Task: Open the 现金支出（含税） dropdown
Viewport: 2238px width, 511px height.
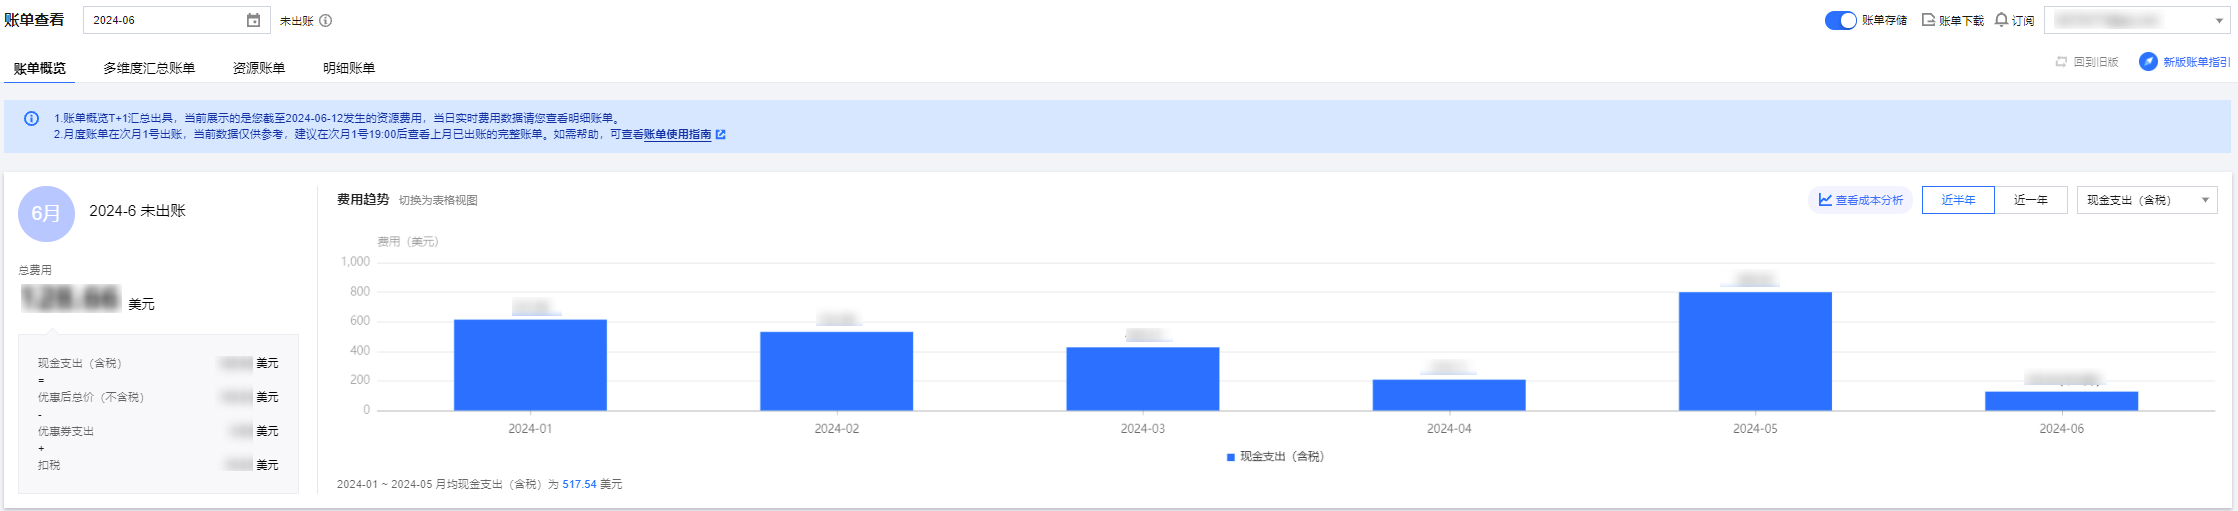Action: tap(2147, 200)
